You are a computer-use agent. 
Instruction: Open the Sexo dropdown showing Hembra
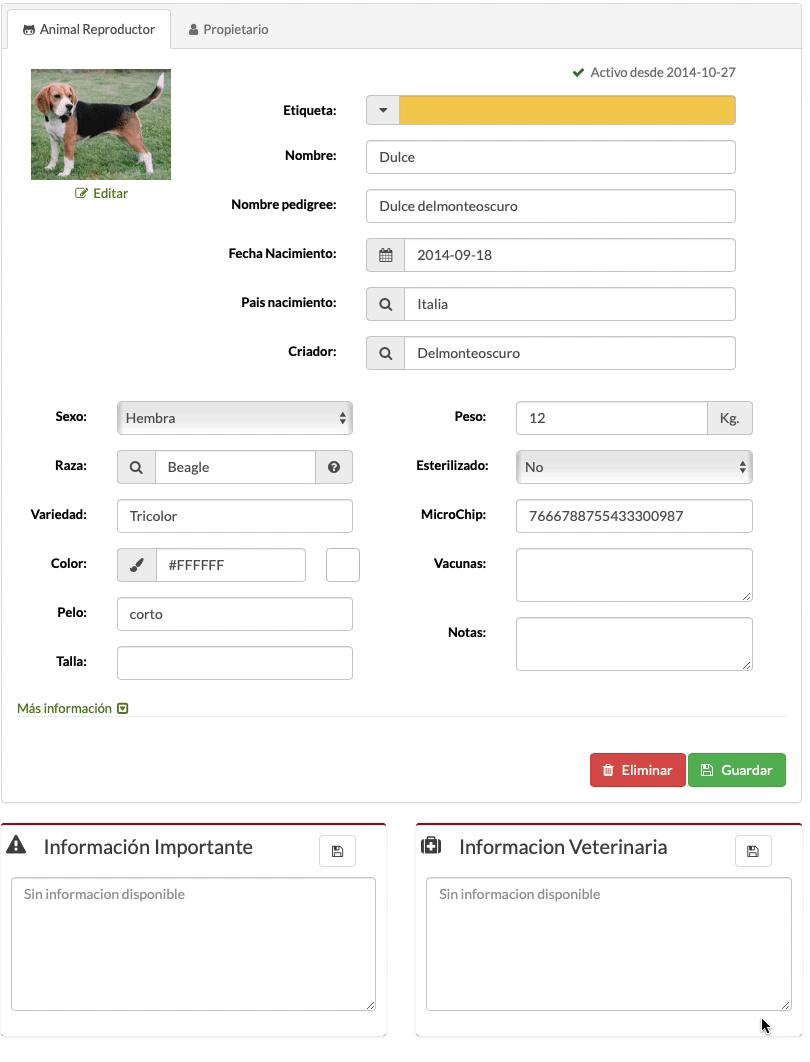[x=235, y=418]
